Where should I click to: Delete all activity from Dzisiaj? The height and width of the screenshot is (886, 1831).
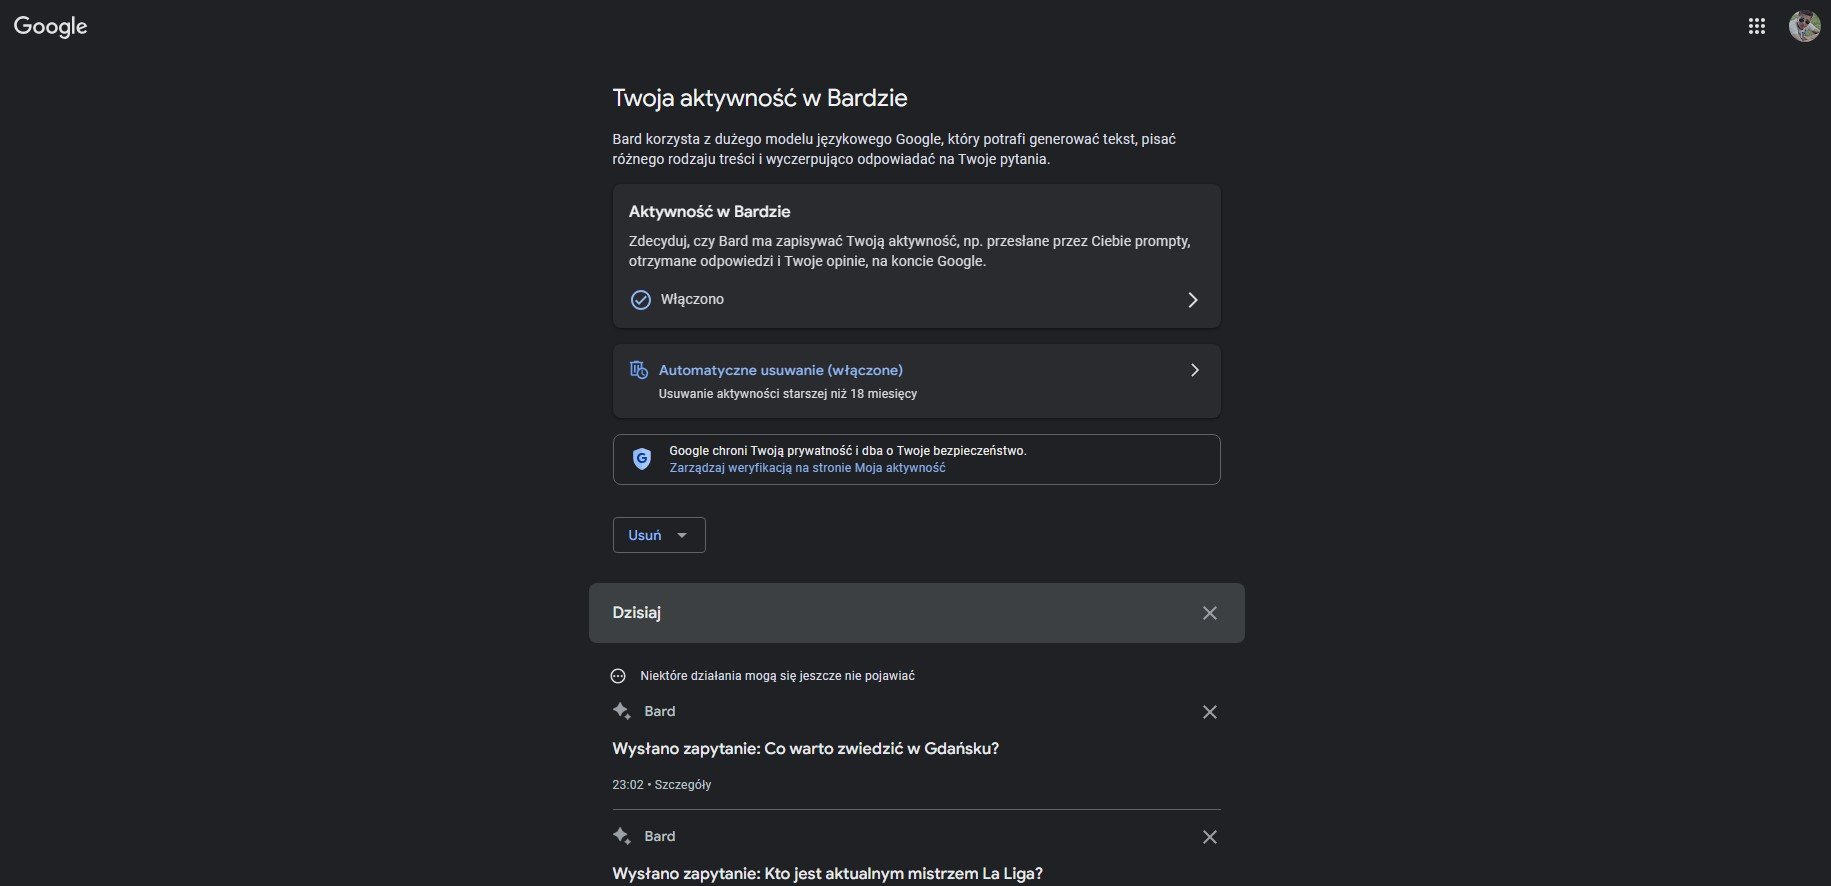coord(1209,613)
